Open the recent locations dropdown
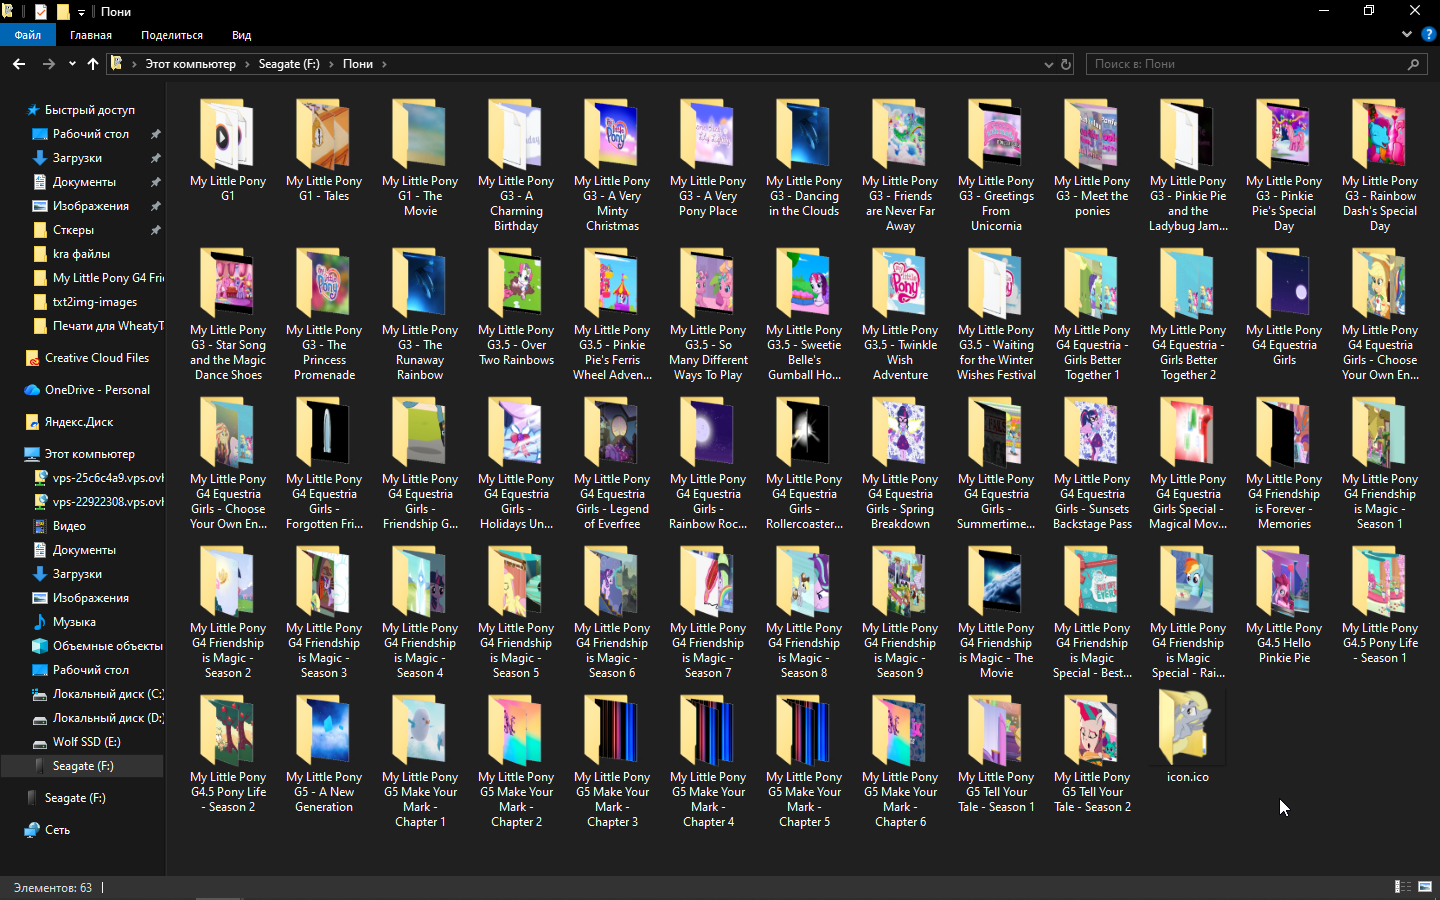The height and width of the screenshot is (900, 1440). pos(72,64)
